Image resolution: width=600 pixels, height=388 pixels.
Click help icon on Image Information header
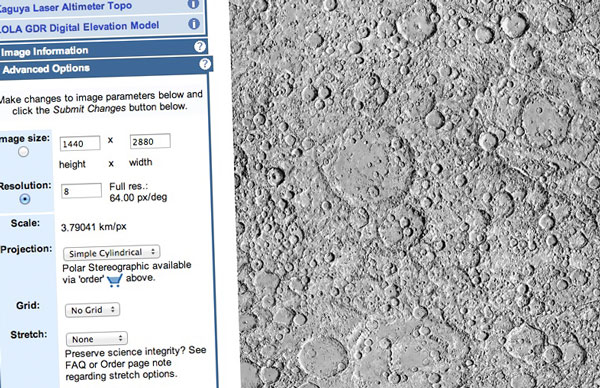199,47
